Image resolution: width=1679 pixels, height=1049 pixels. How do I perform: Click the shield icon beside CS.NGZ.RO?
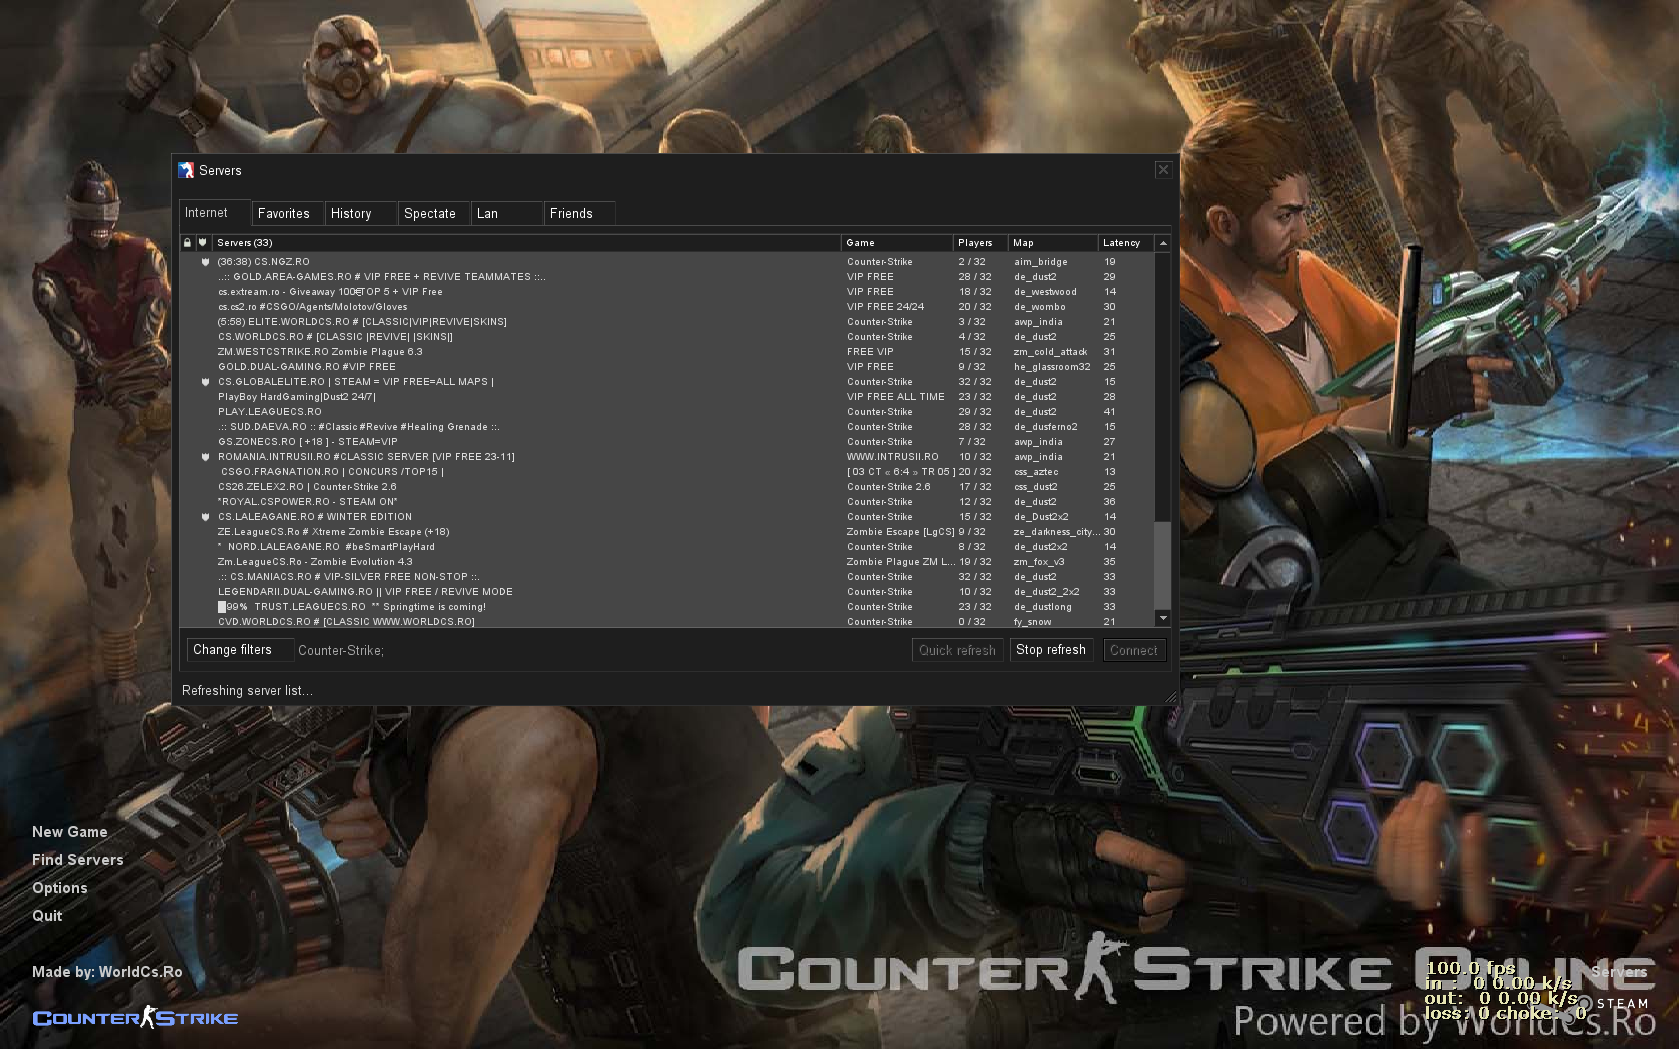206,262
